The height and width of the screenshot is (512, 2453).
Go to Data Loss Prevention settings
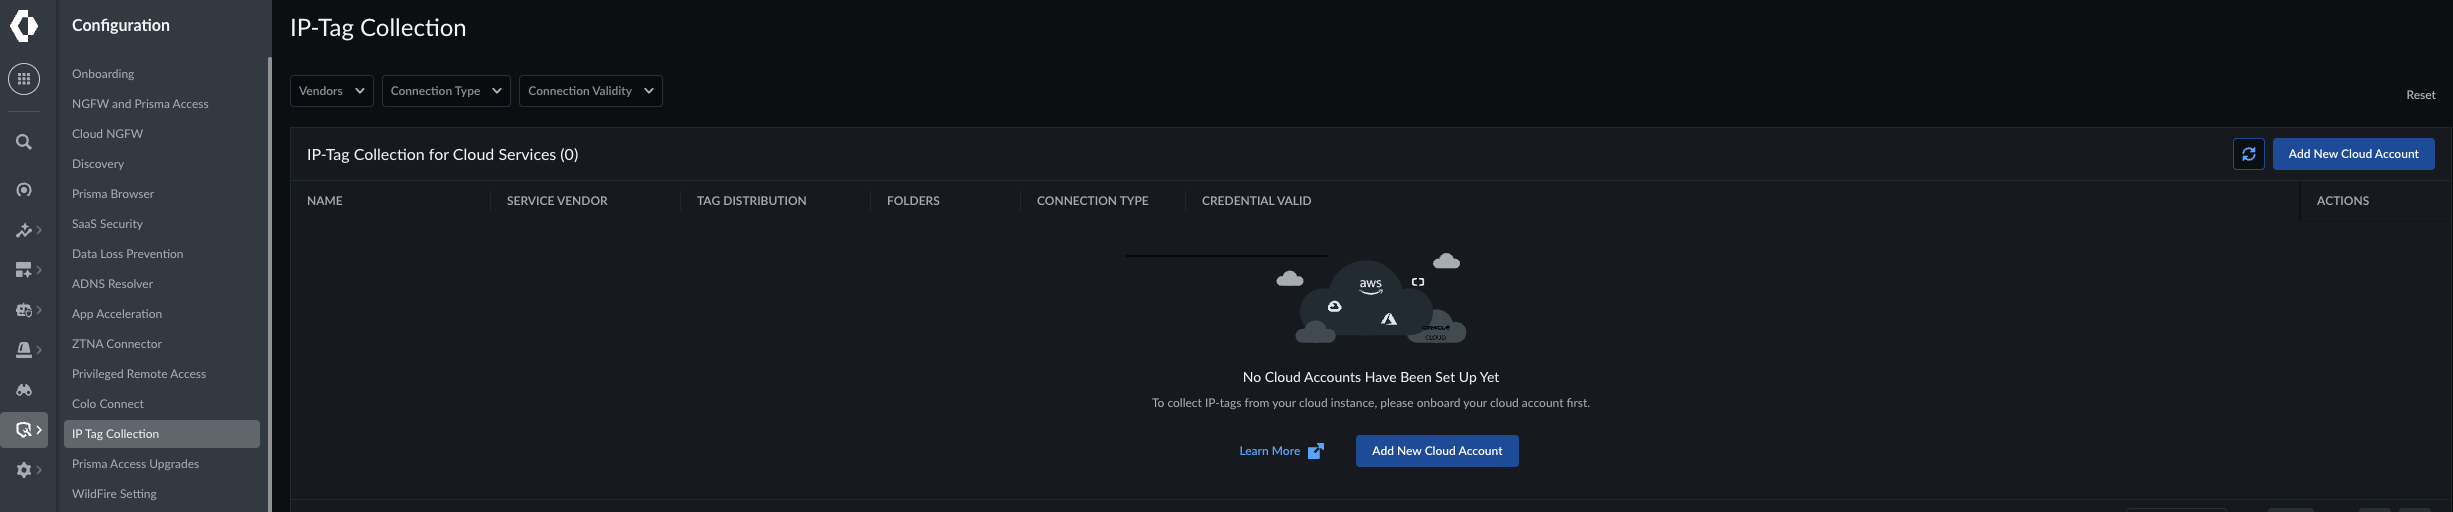pos(128,254)
